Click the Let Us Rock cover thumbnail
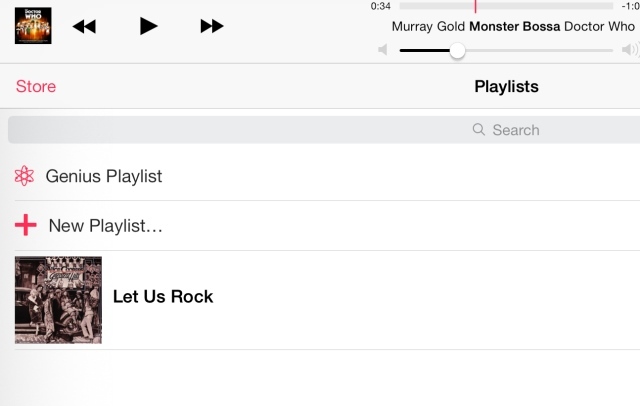The image size is (640, 406). (x=58, y=300)
